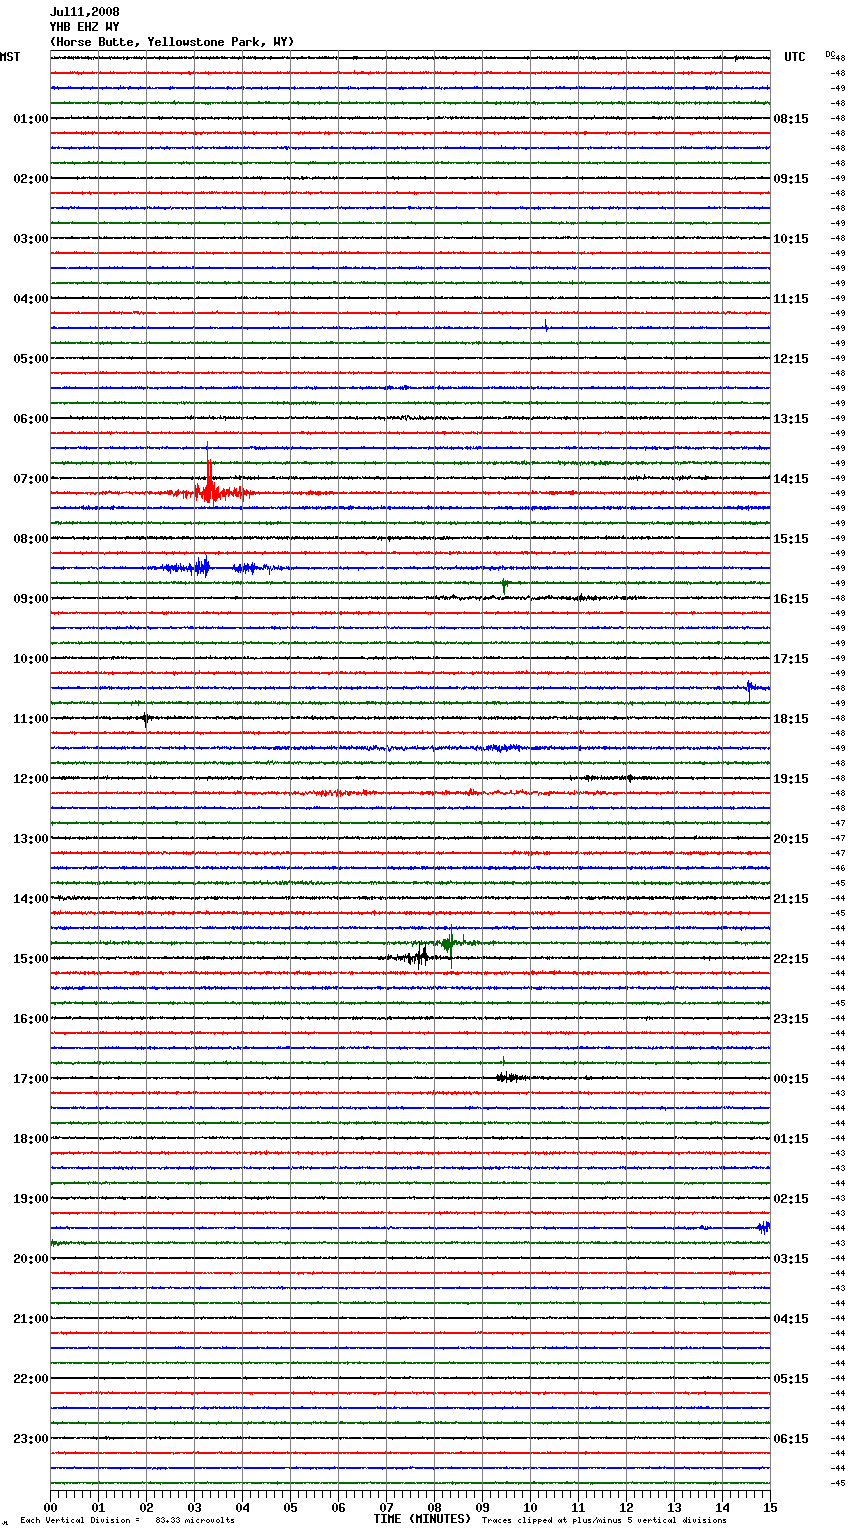Click the 08:15 UTC time label
The width and height of the screenshot is (850, 1534).
(791, 119)
